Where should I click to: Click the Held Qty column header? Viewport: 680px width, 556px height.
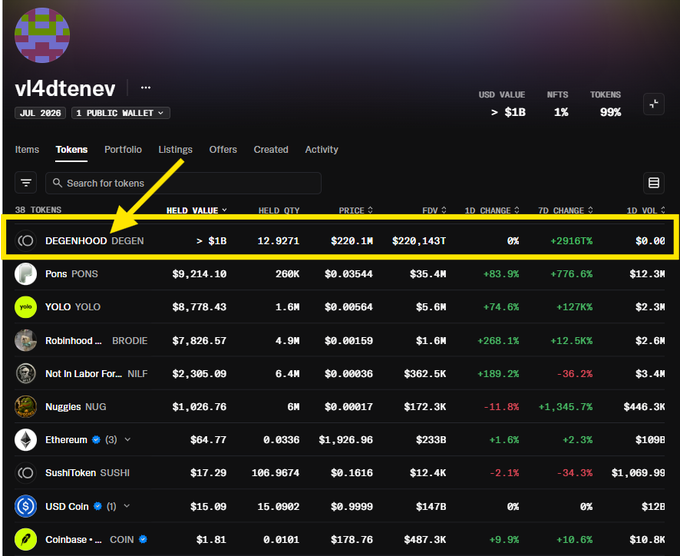tap(279, 210)
